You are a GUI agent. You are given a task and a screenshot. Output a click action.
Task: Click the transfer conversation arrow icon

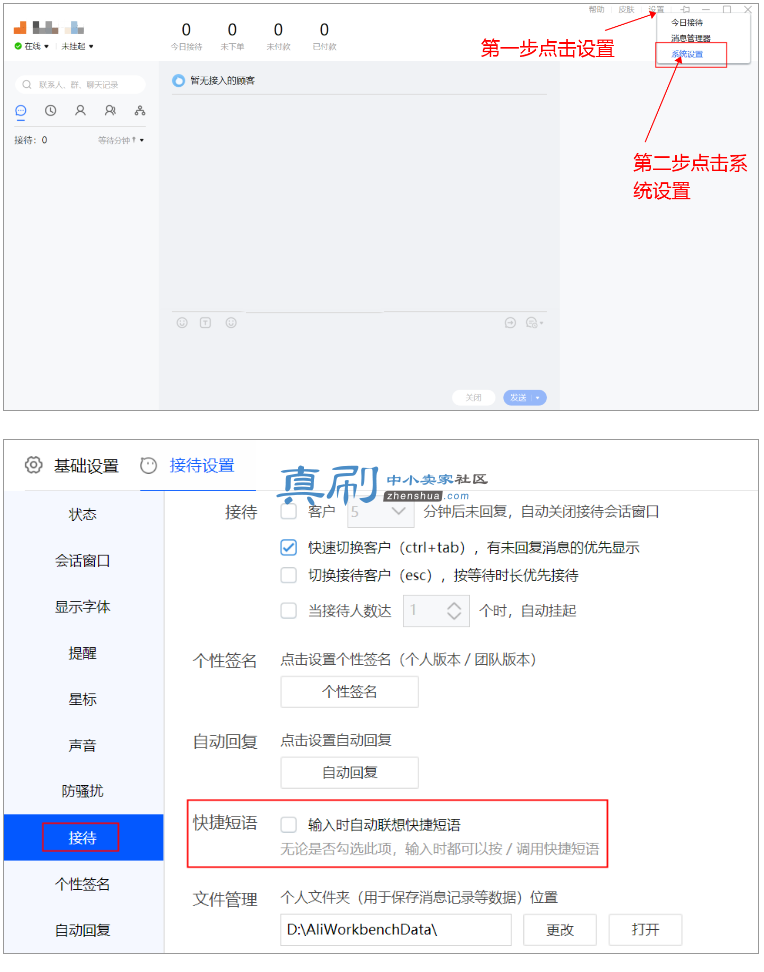point(510,323)
